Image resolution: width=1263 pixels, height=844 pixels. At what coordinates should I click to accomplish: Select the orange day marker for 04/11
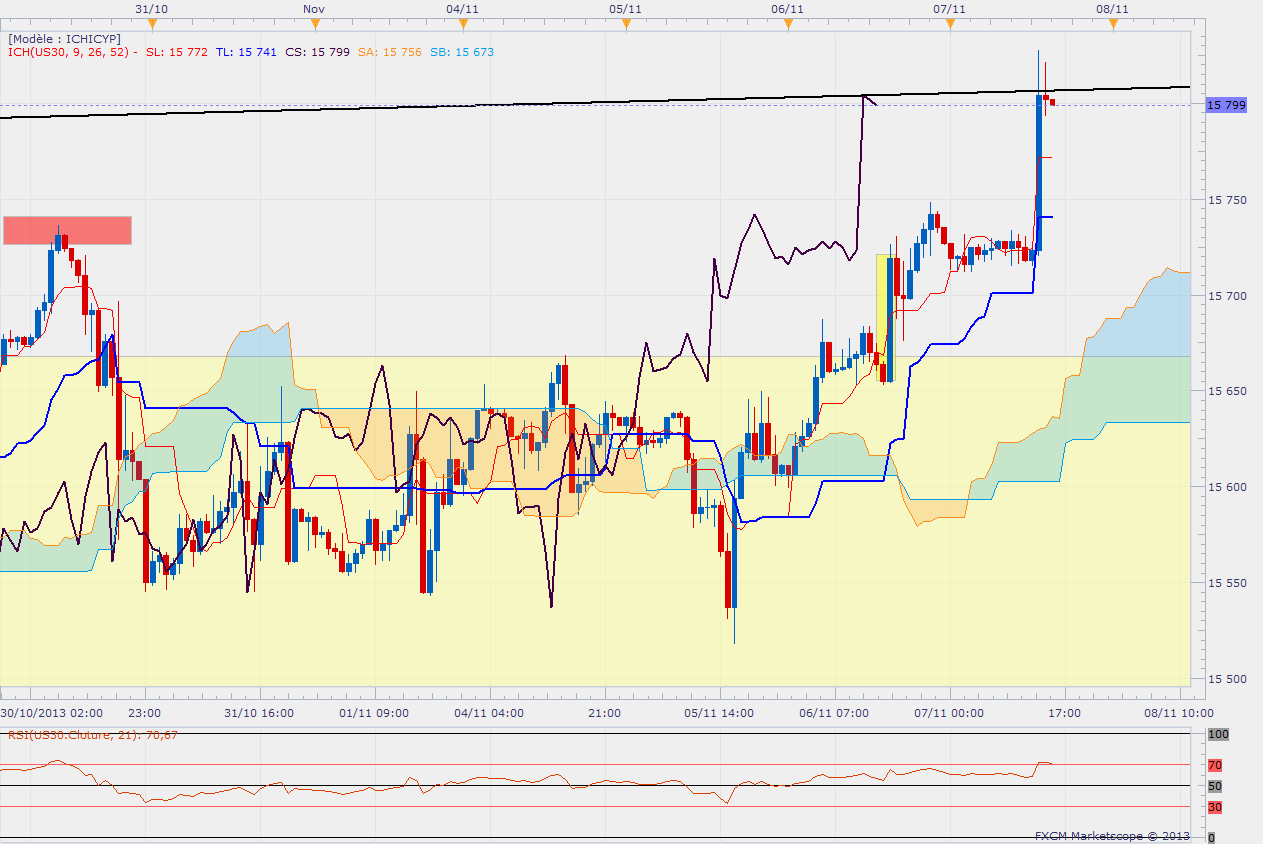[x=461, y=25]
